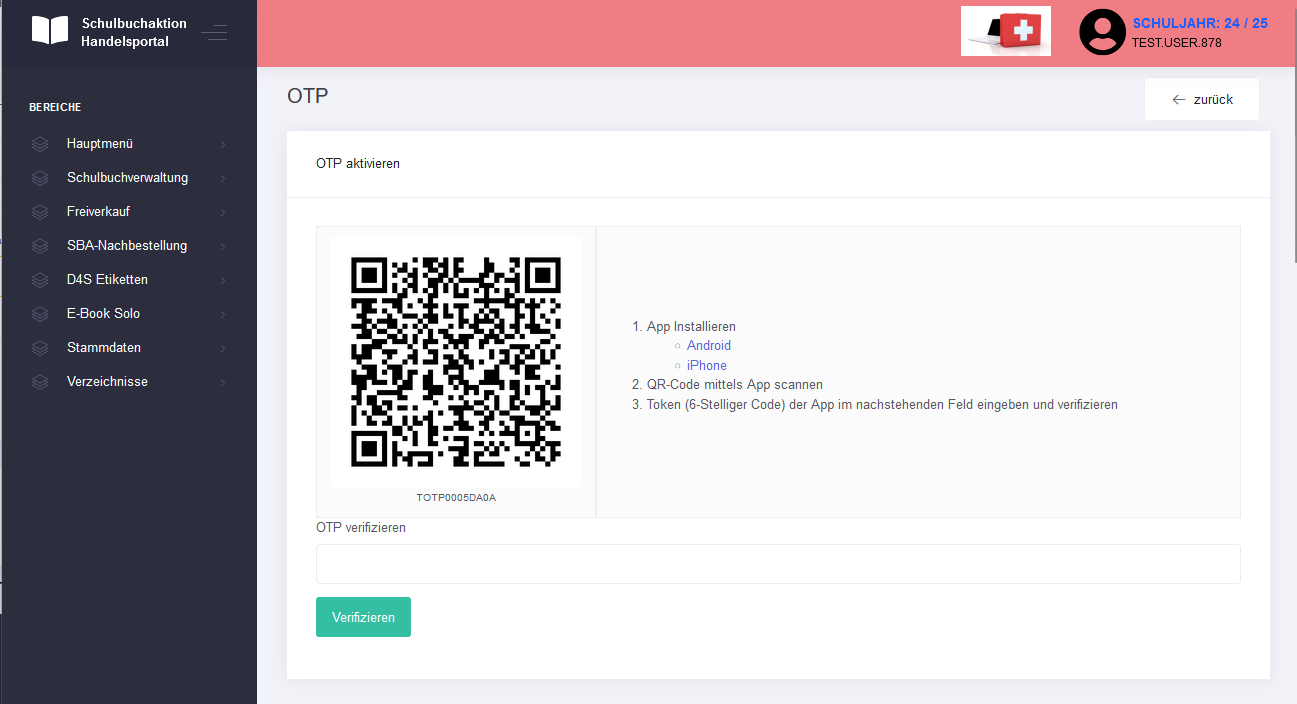Click the Verifizieren button
1297x704 pixels.
pyautogui.click(x=363, y=617)
